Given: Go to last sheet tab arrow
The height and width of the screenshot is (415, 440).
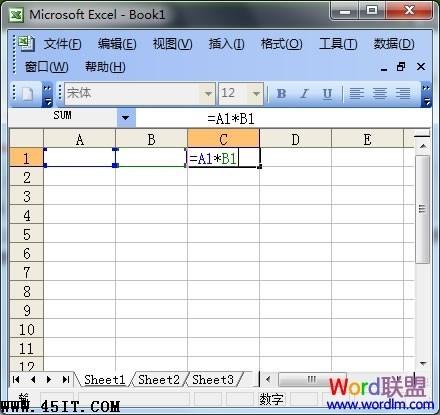Looking at the screenshot, I should pos(66,379).
